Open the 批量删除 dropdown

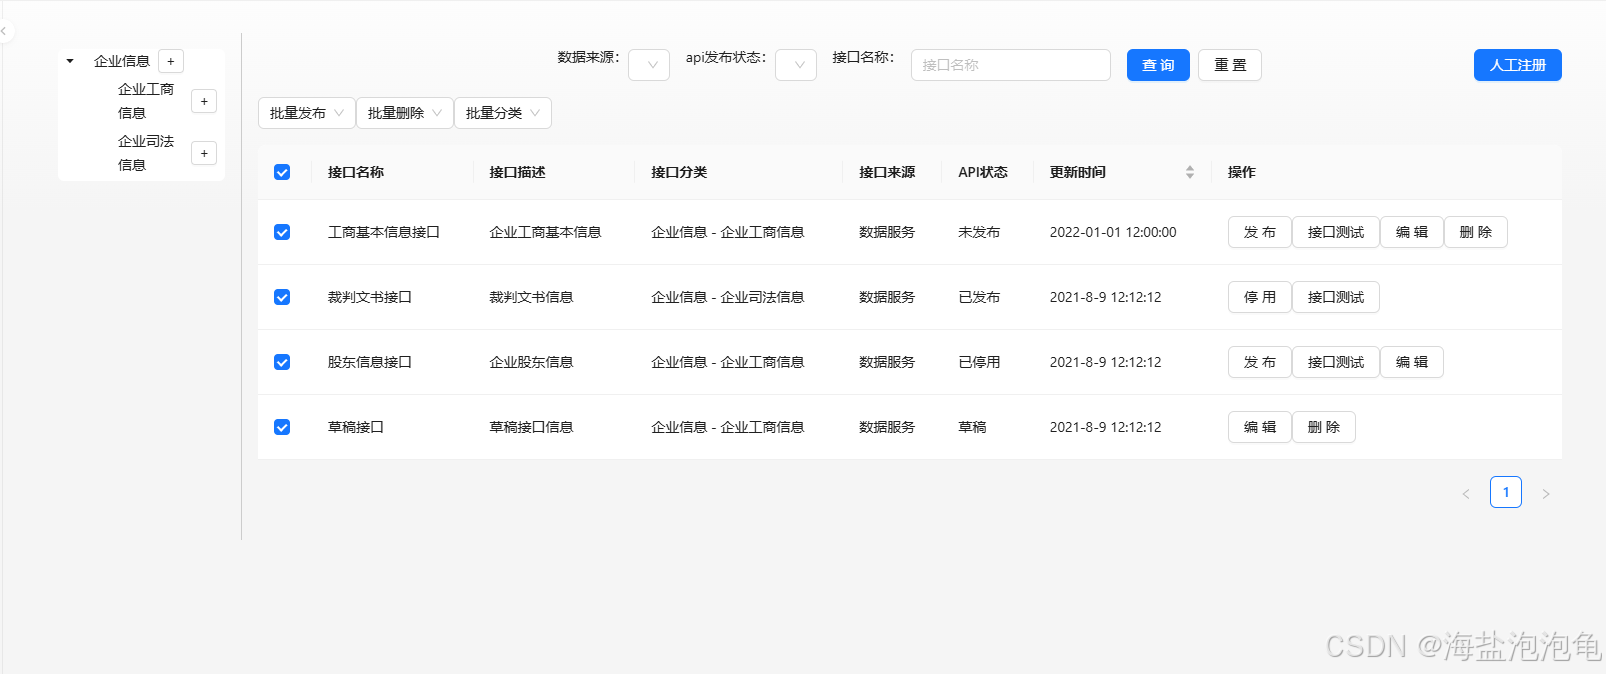(405, 113)
